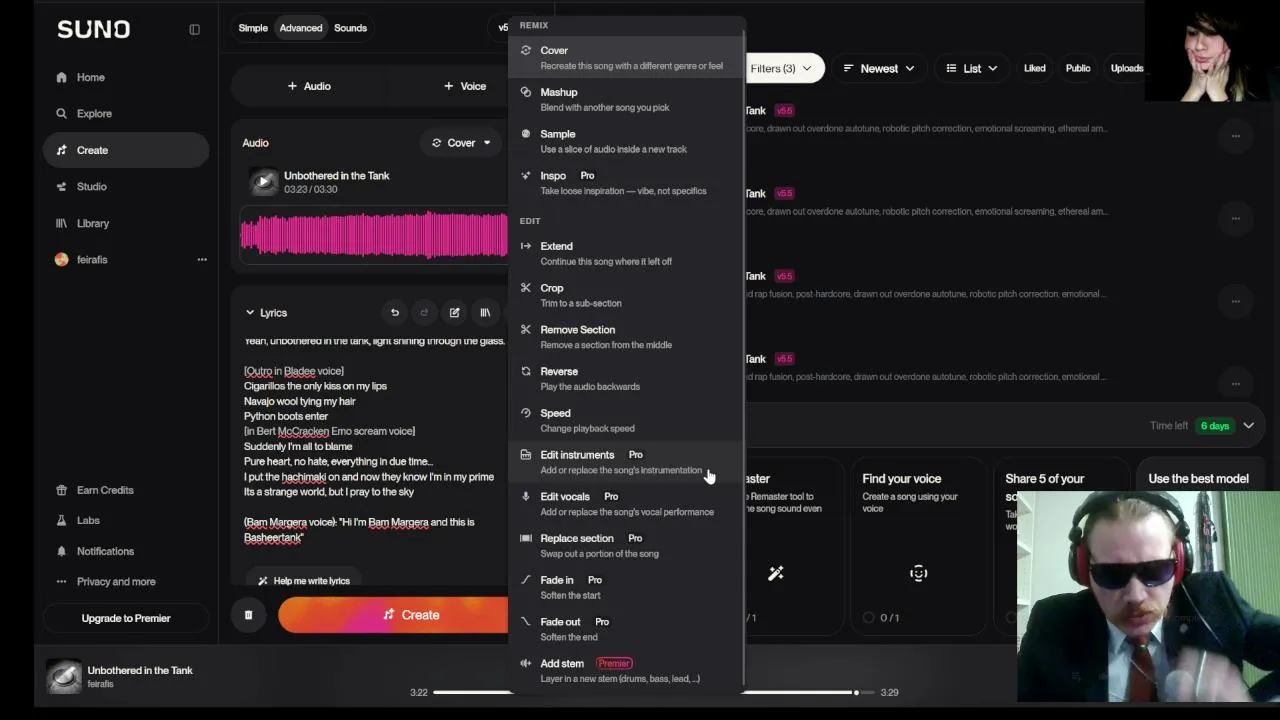This screenshot has height=720, width=1280.
Task: Switch to the Simple tab
Action: 253,28
